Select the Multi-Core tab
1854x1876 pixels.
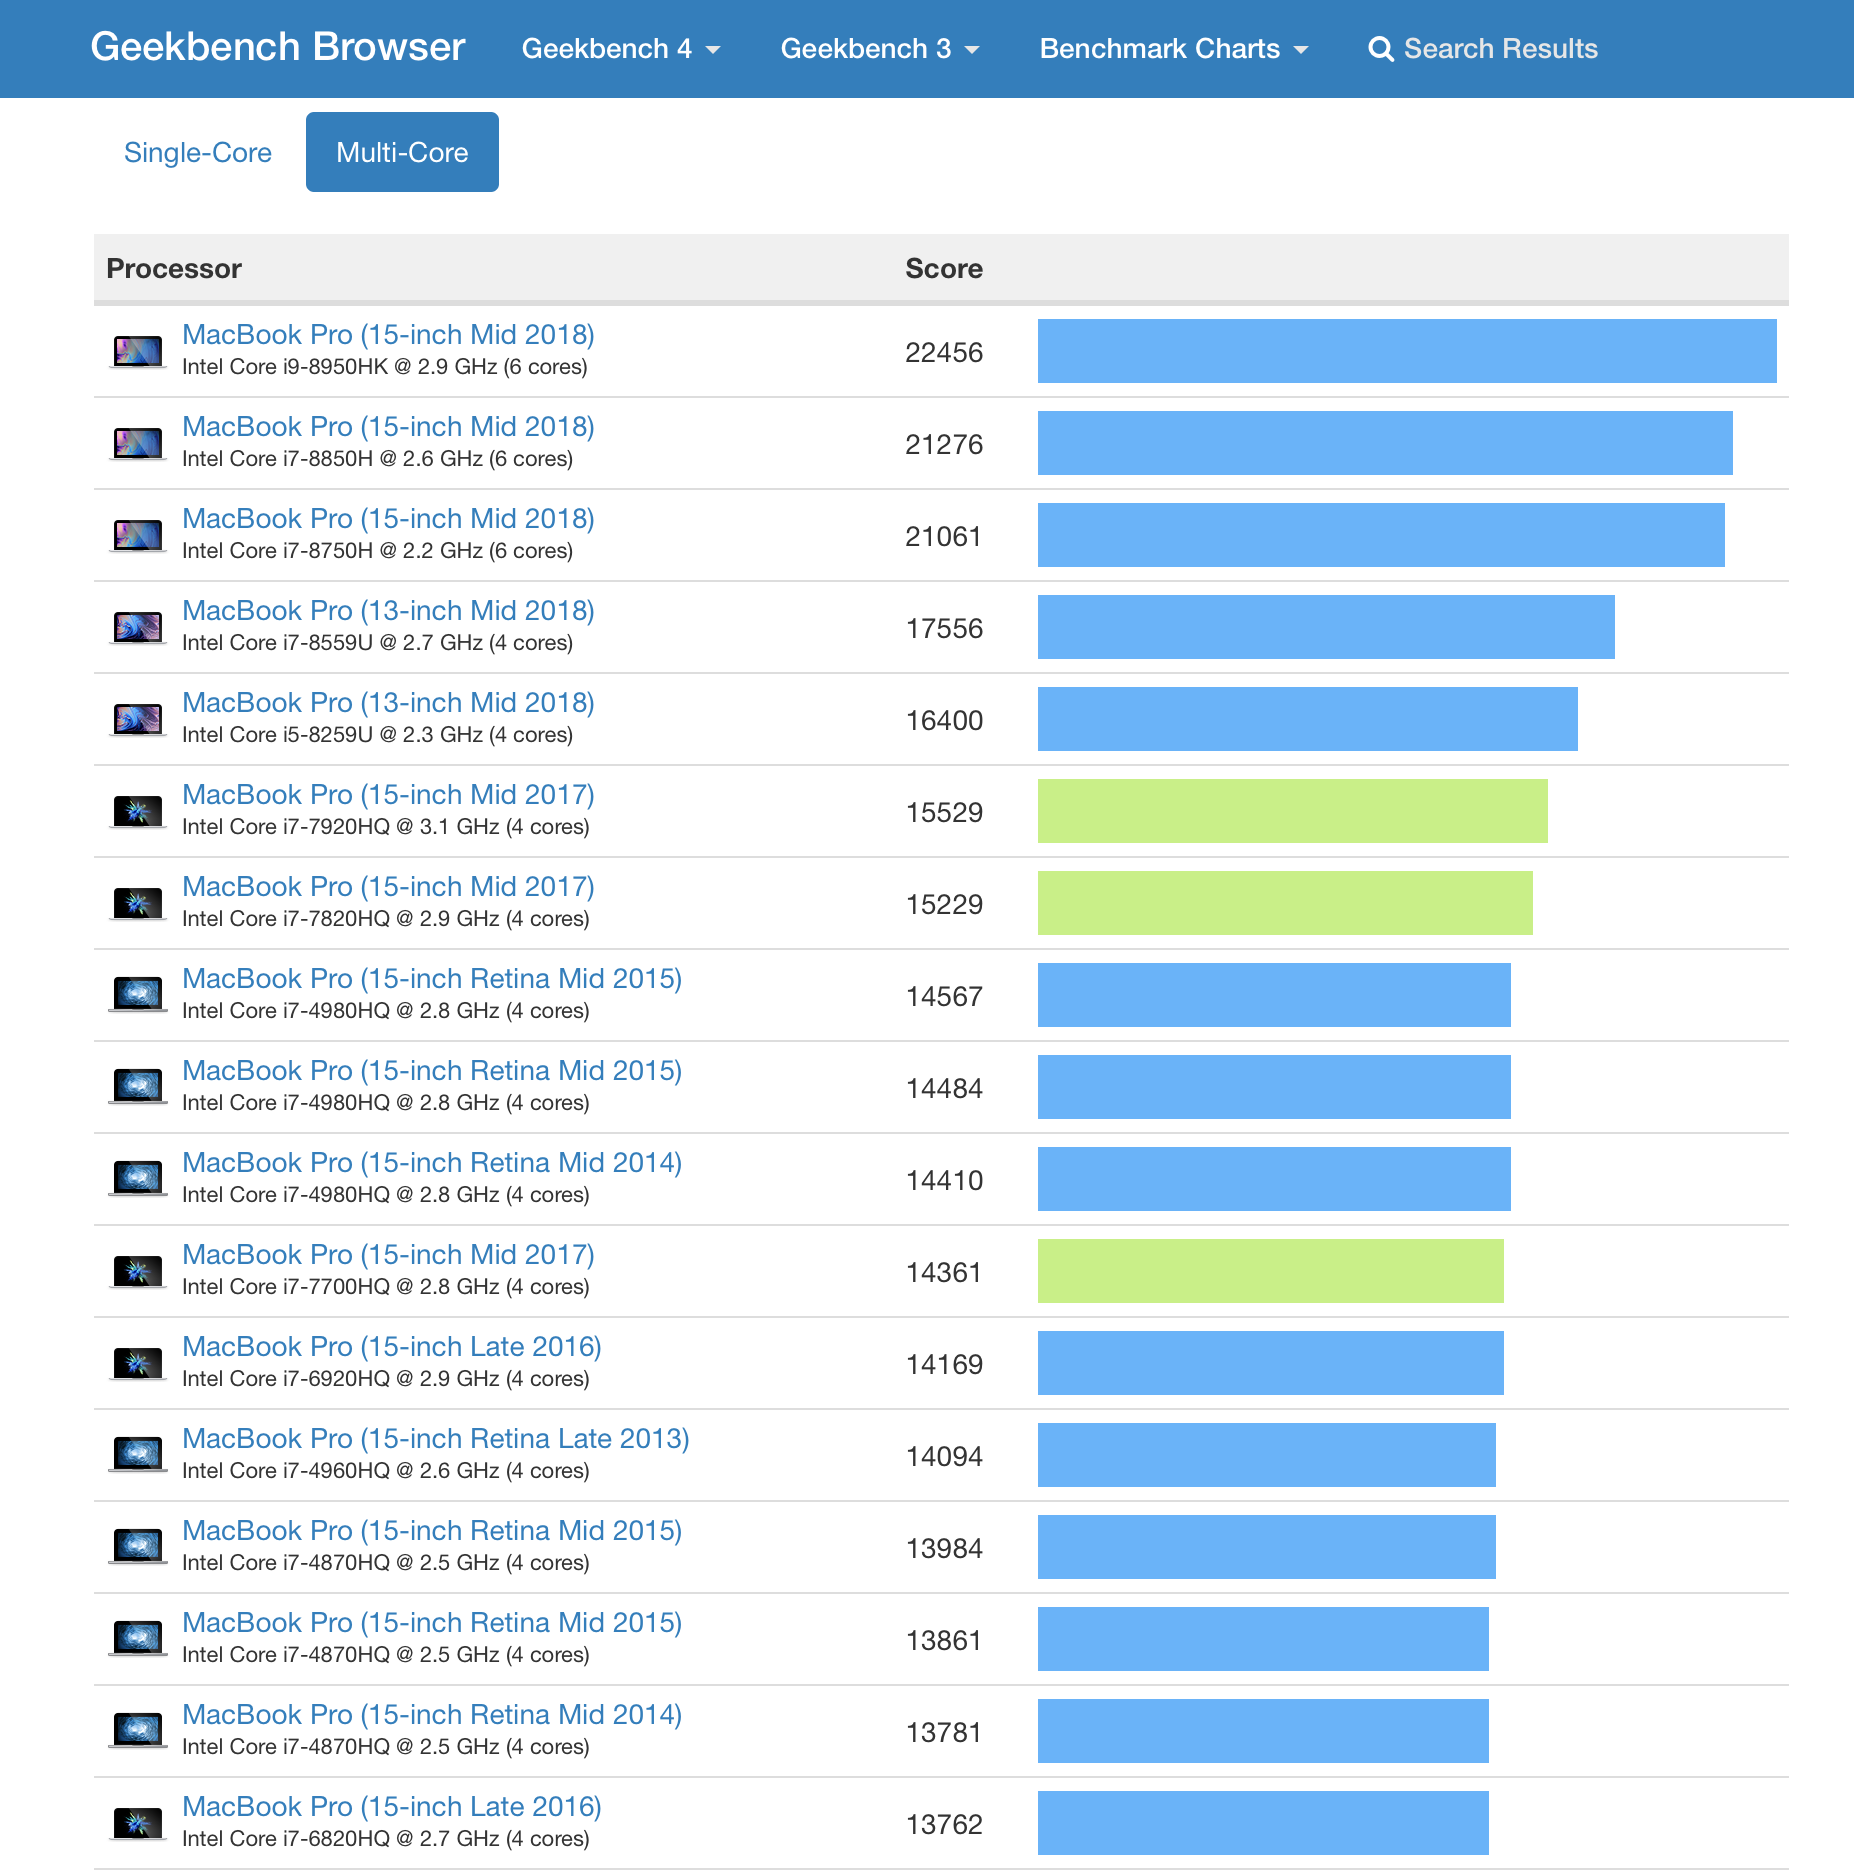[402, 152]
